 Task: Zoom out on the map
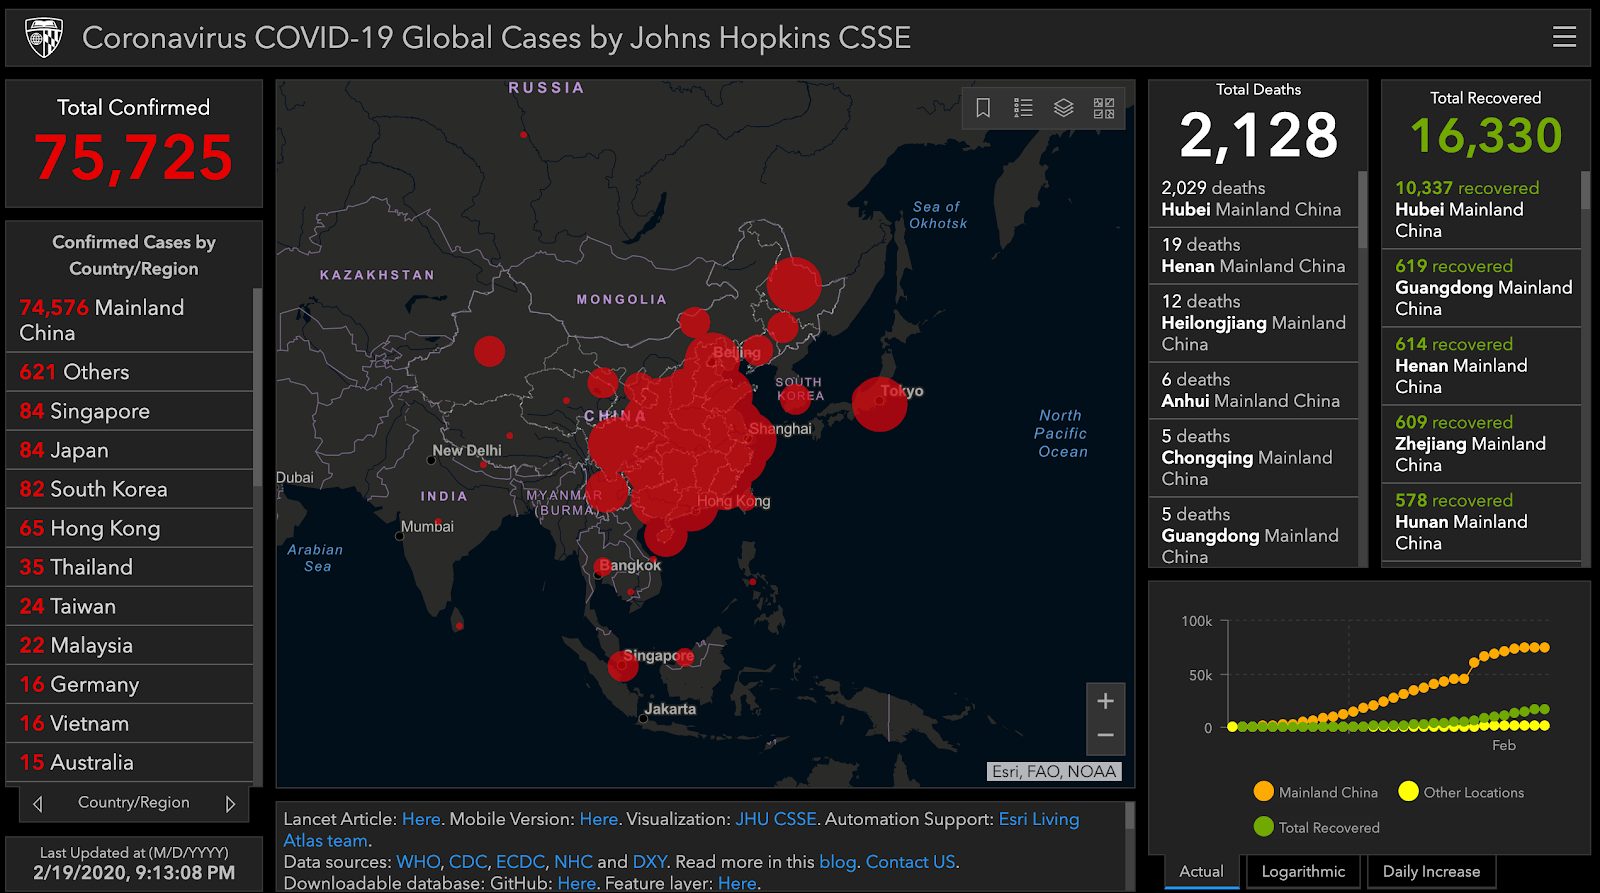(1105, 736)
